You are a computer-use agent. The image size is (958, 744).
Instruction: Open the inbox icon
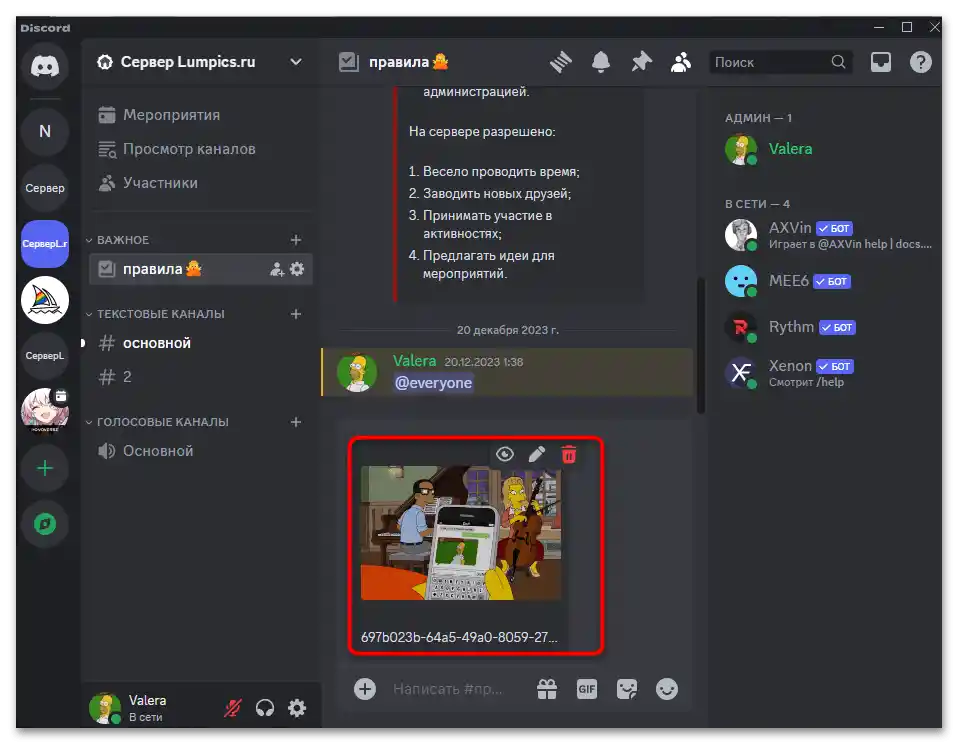[880, 62]
